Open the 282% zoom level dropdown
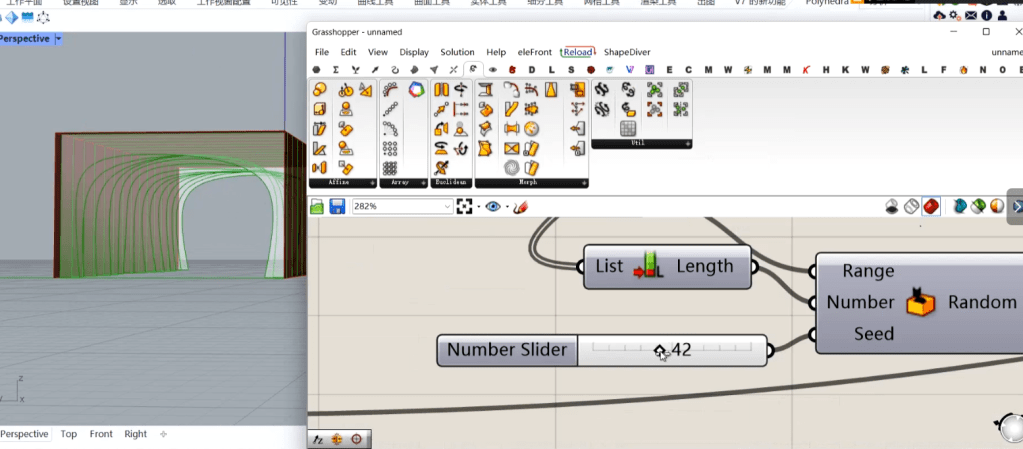 click(x=447, y=207)
